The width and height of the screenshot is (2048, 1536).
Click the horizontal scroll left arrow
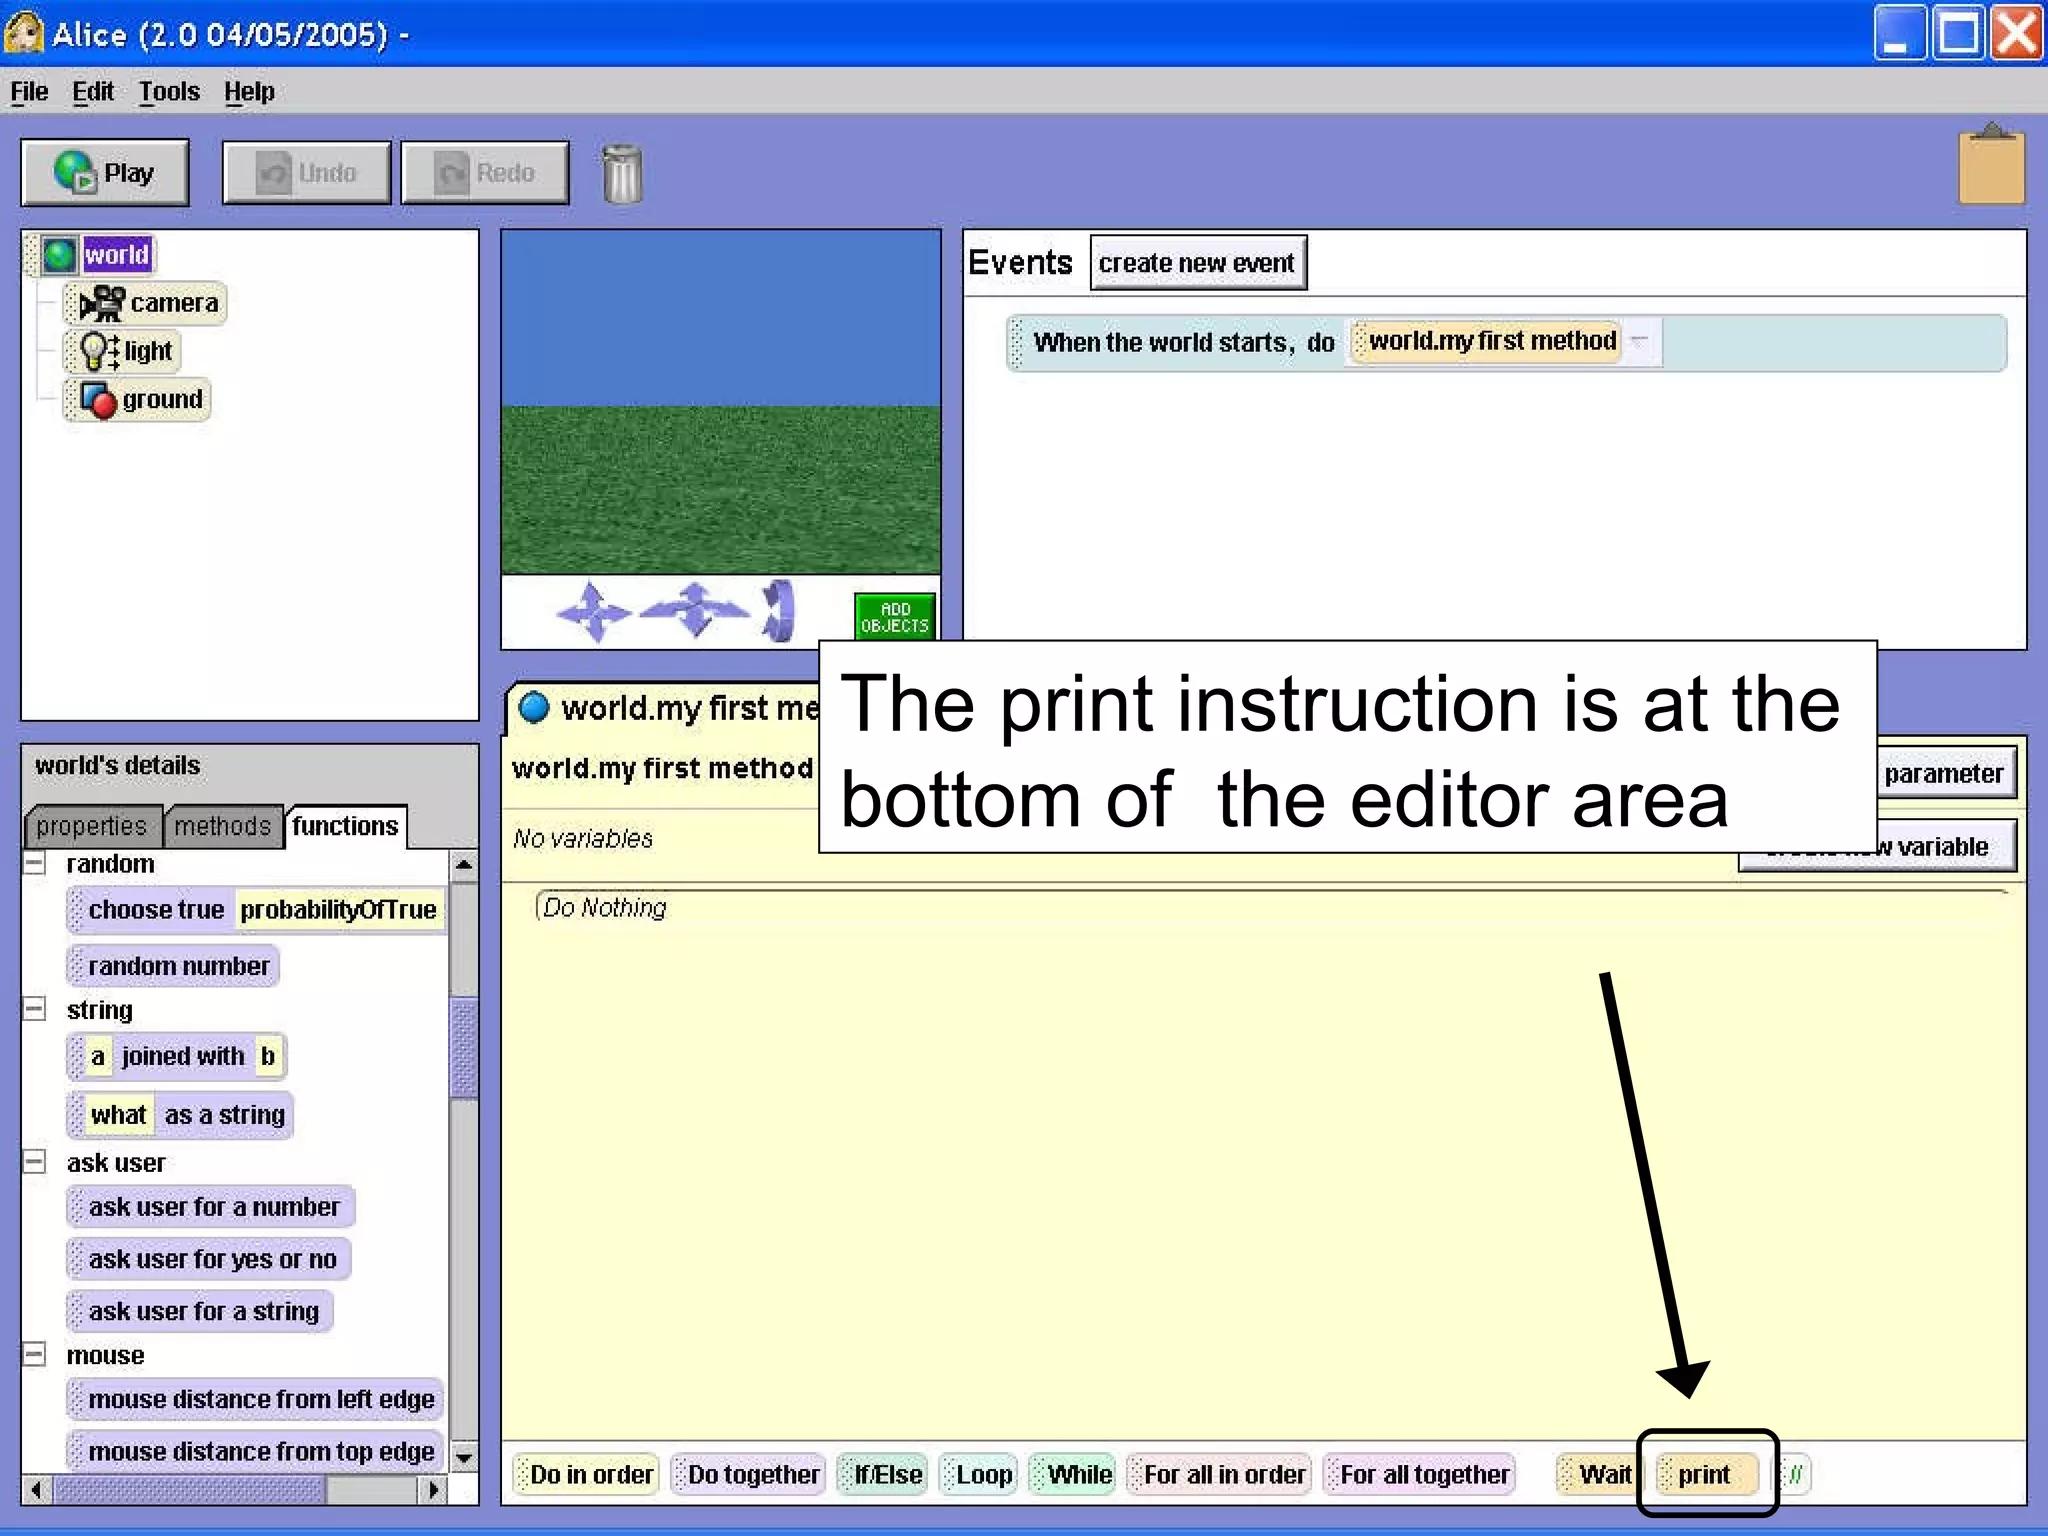coord(36,1490)
